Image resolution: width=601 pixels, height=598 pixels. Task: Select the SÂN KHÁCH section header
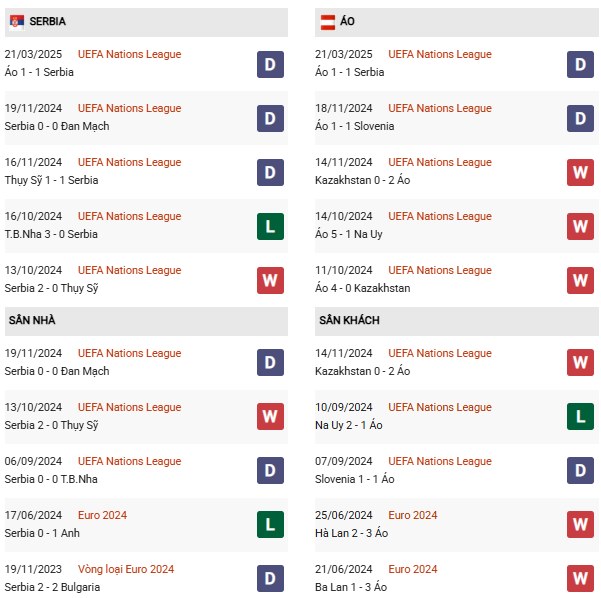(x=456, y=321)
